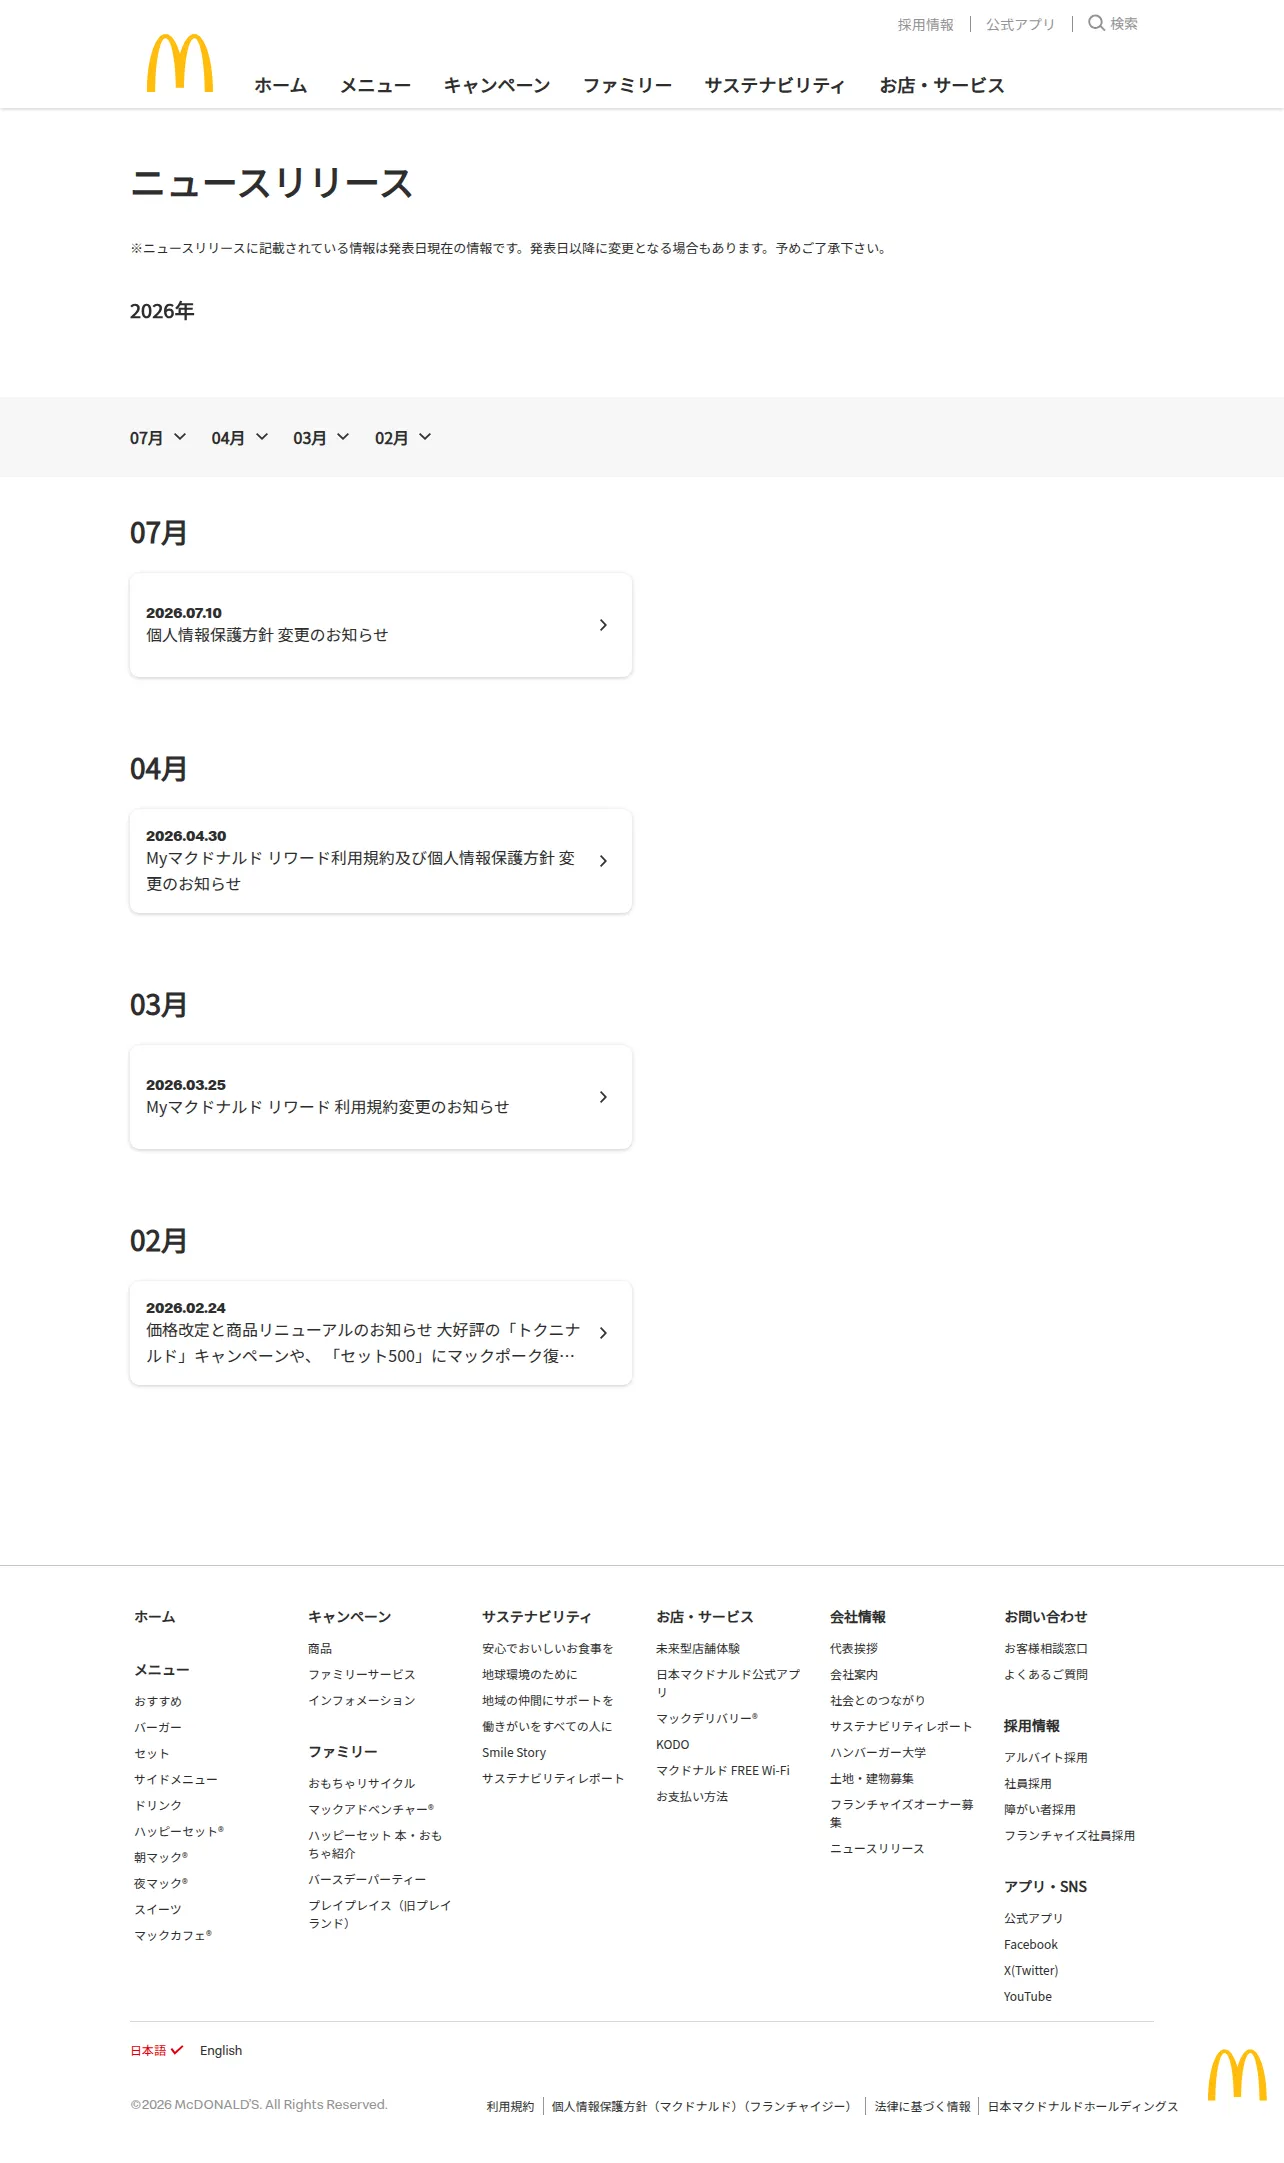Open KODO footer link

tap(673, 1745)
